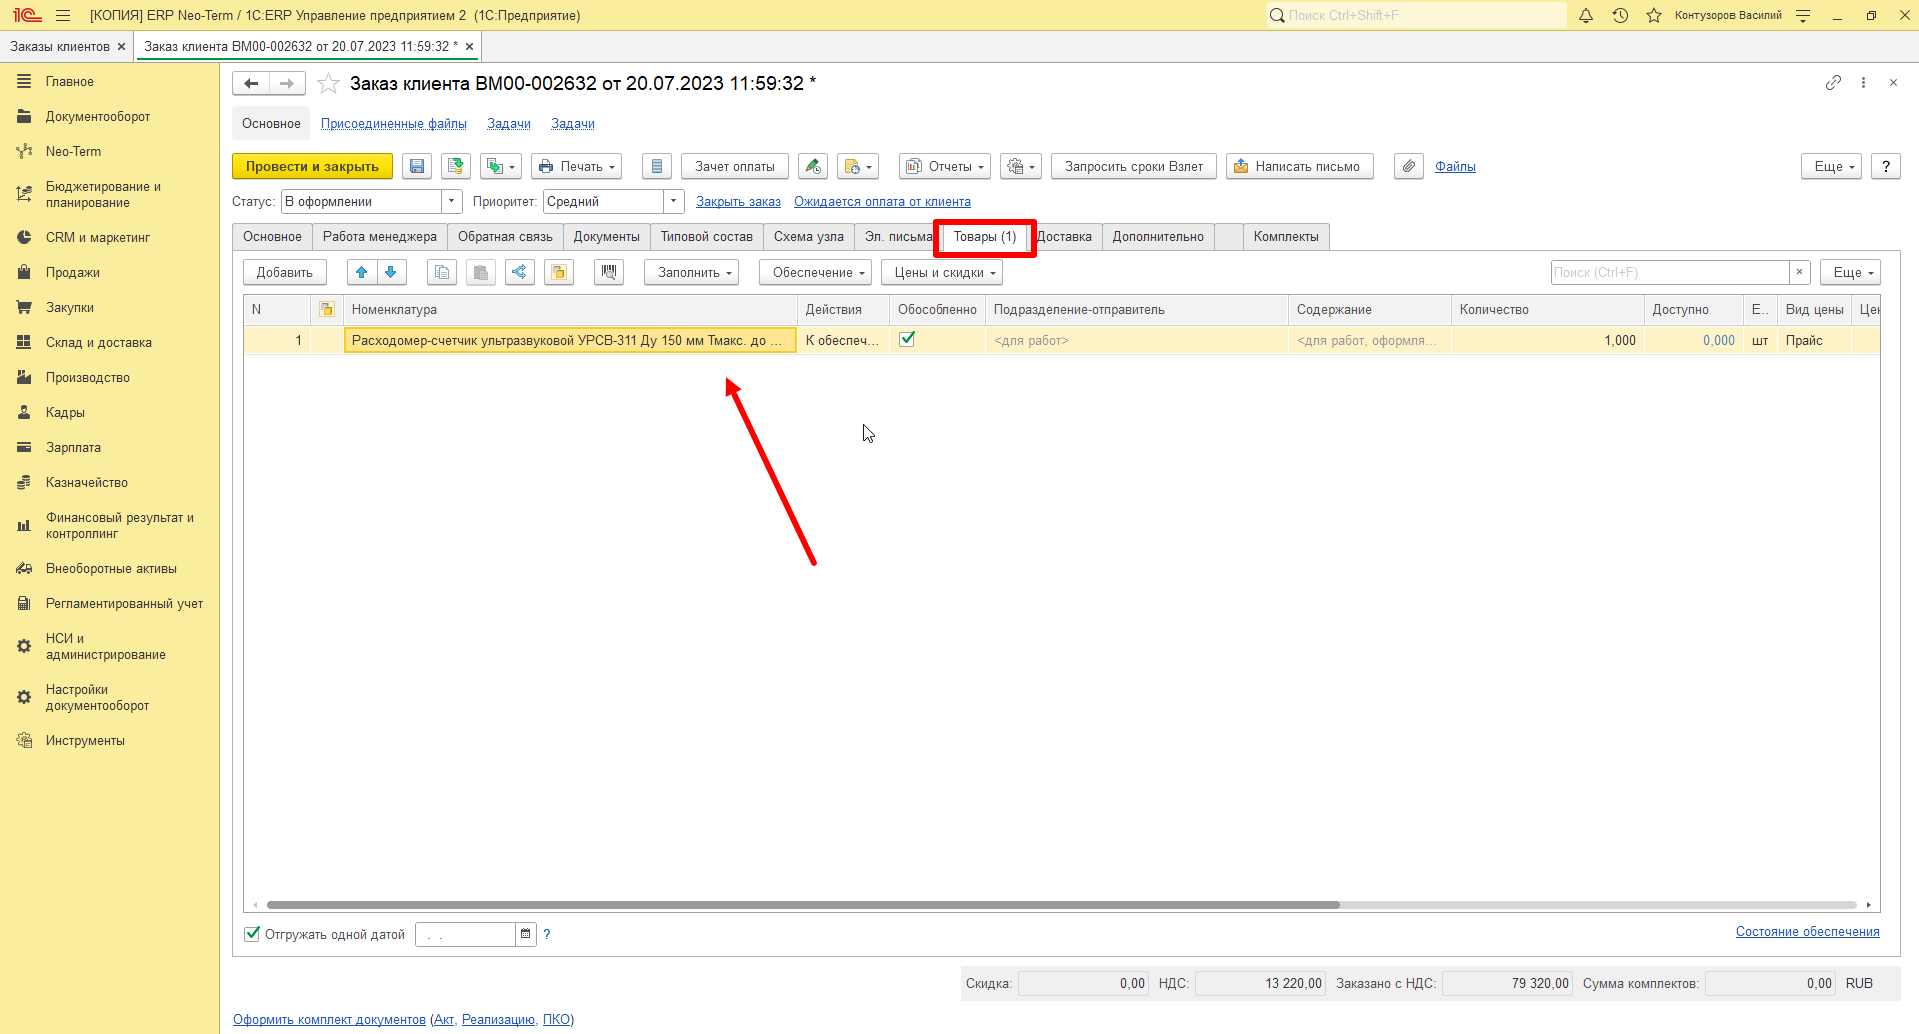Expand the Приоритет dropdown
The image size is (1919, 1034).
(674, 202)
